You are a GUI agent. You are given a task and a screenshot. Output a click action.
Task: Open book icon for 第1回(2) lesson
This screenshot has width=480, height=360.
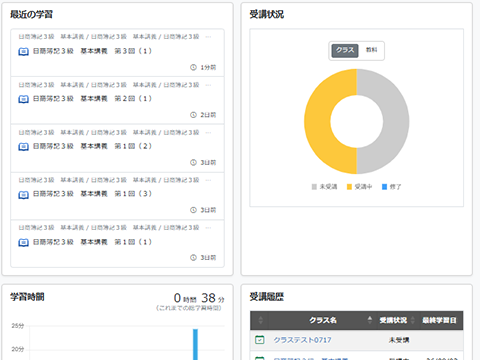click(x=23, y=147)
